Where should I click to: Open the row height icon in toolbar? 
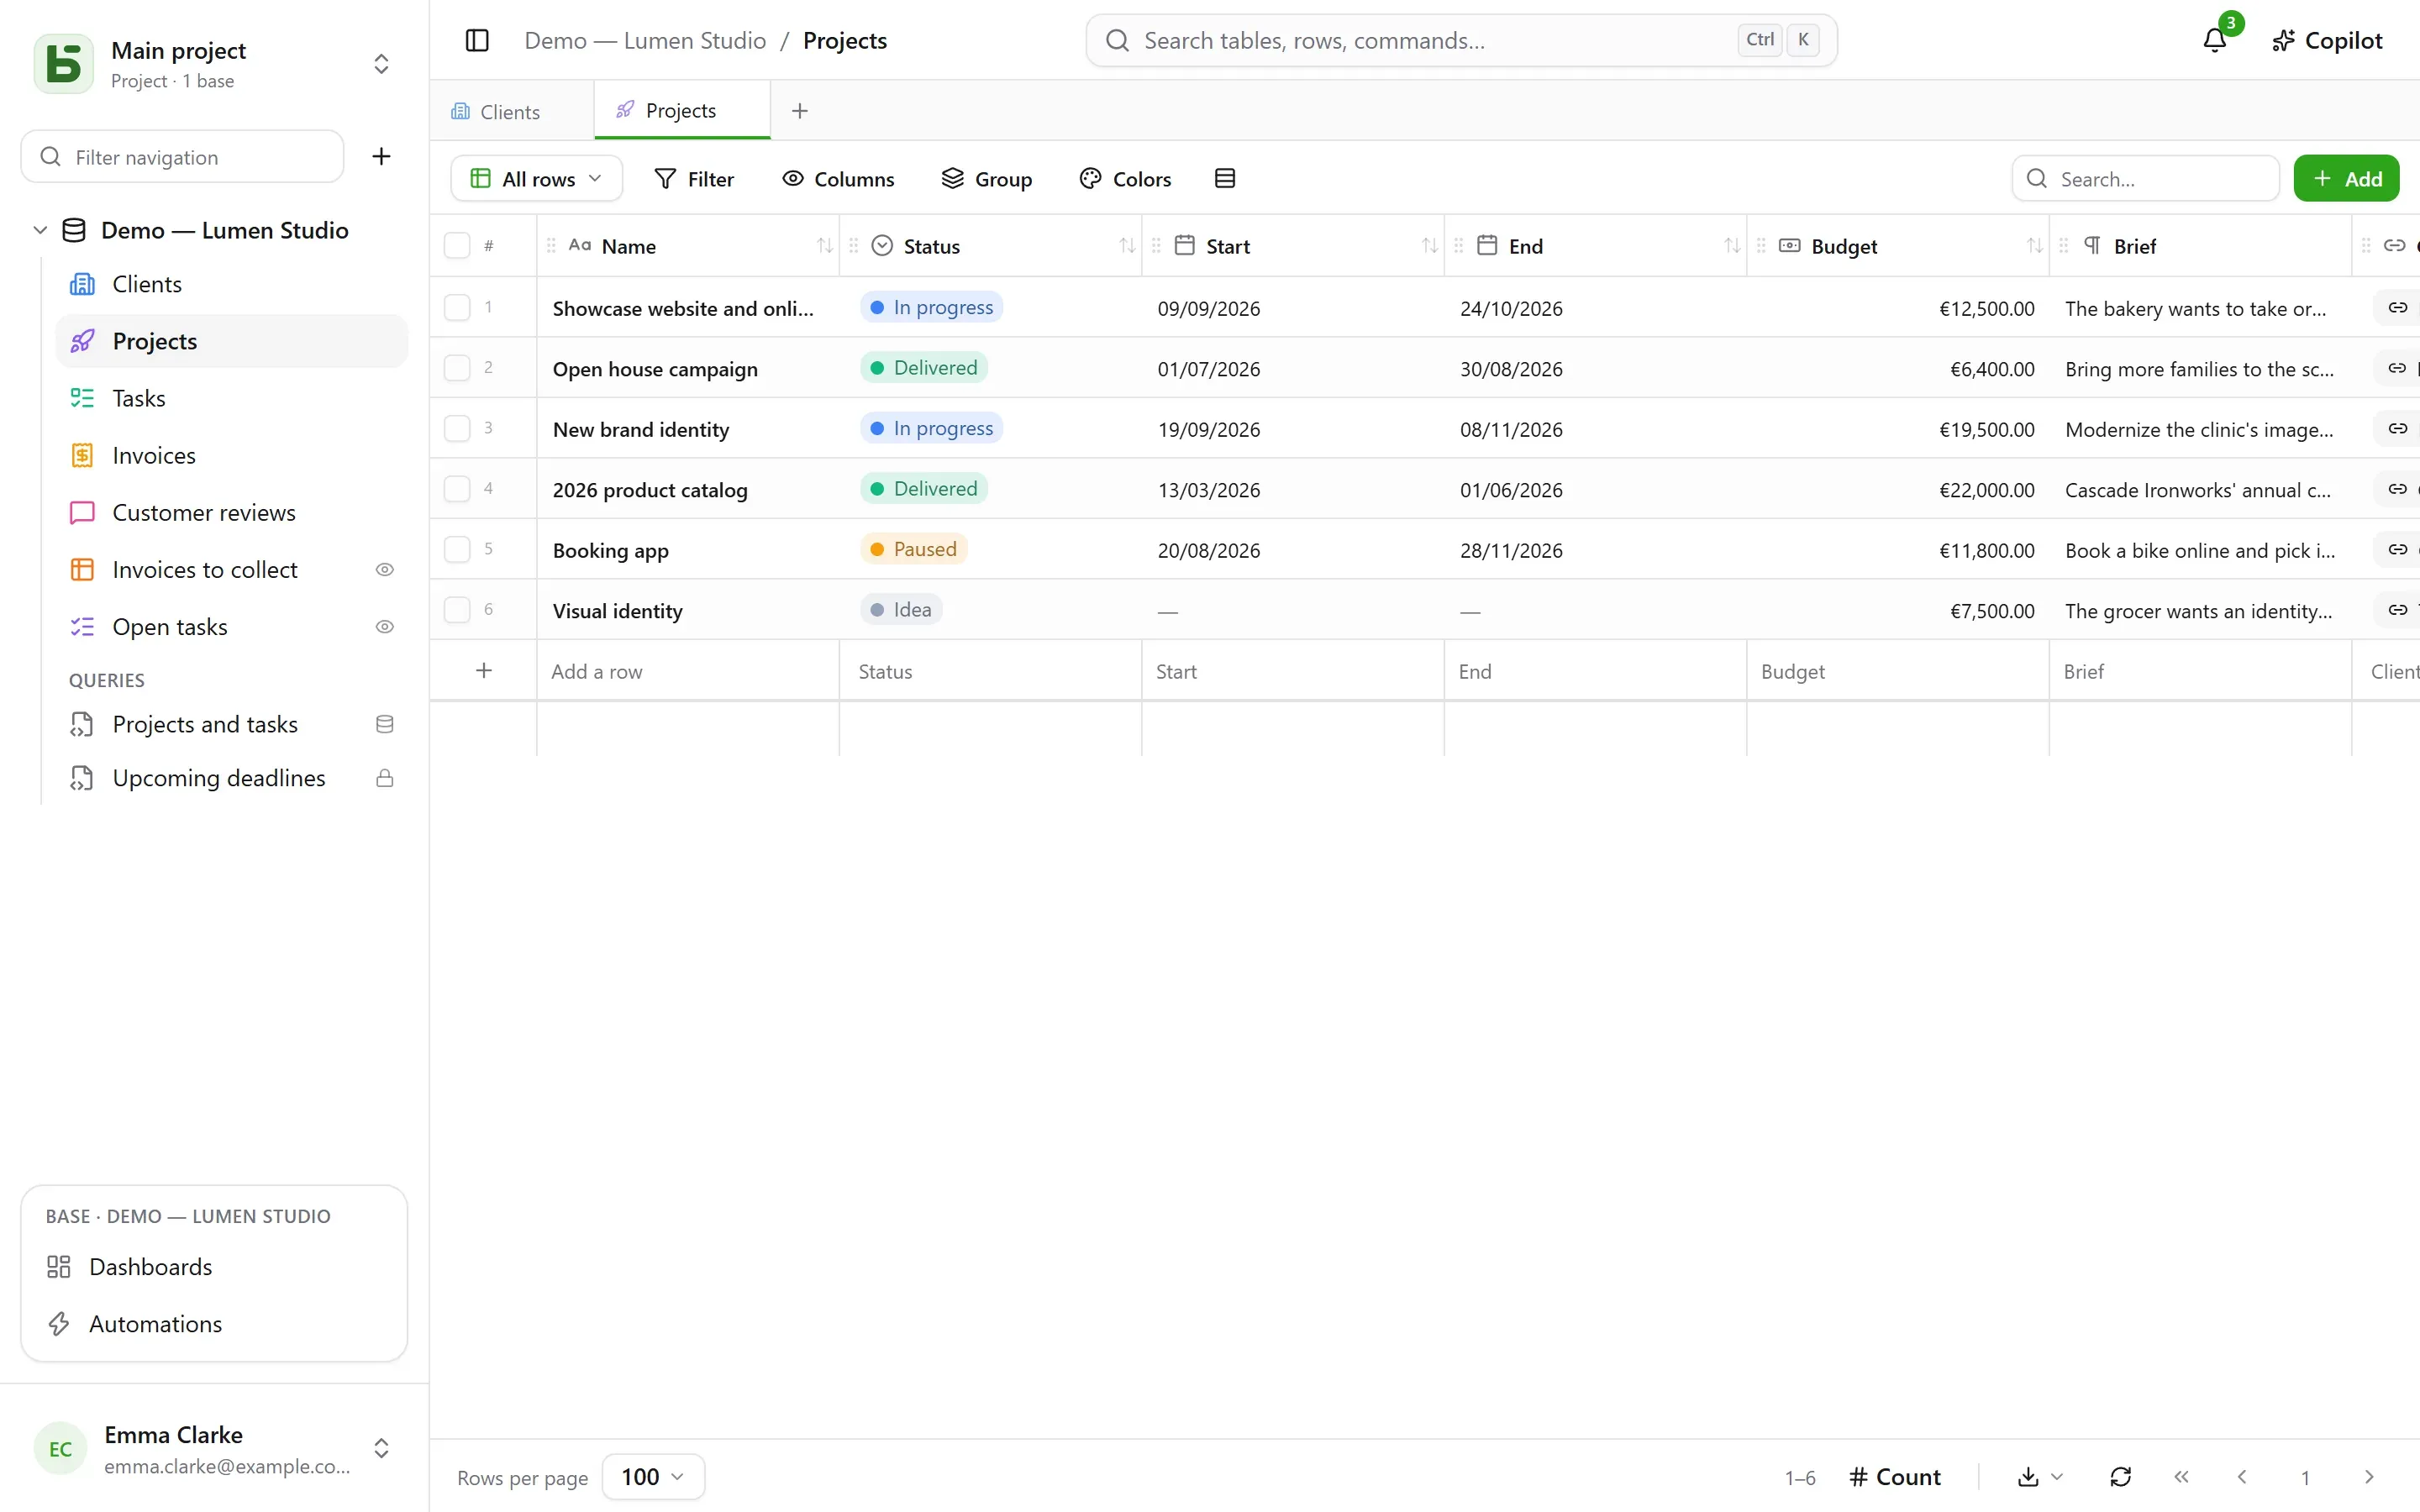tap(1225, 178)
